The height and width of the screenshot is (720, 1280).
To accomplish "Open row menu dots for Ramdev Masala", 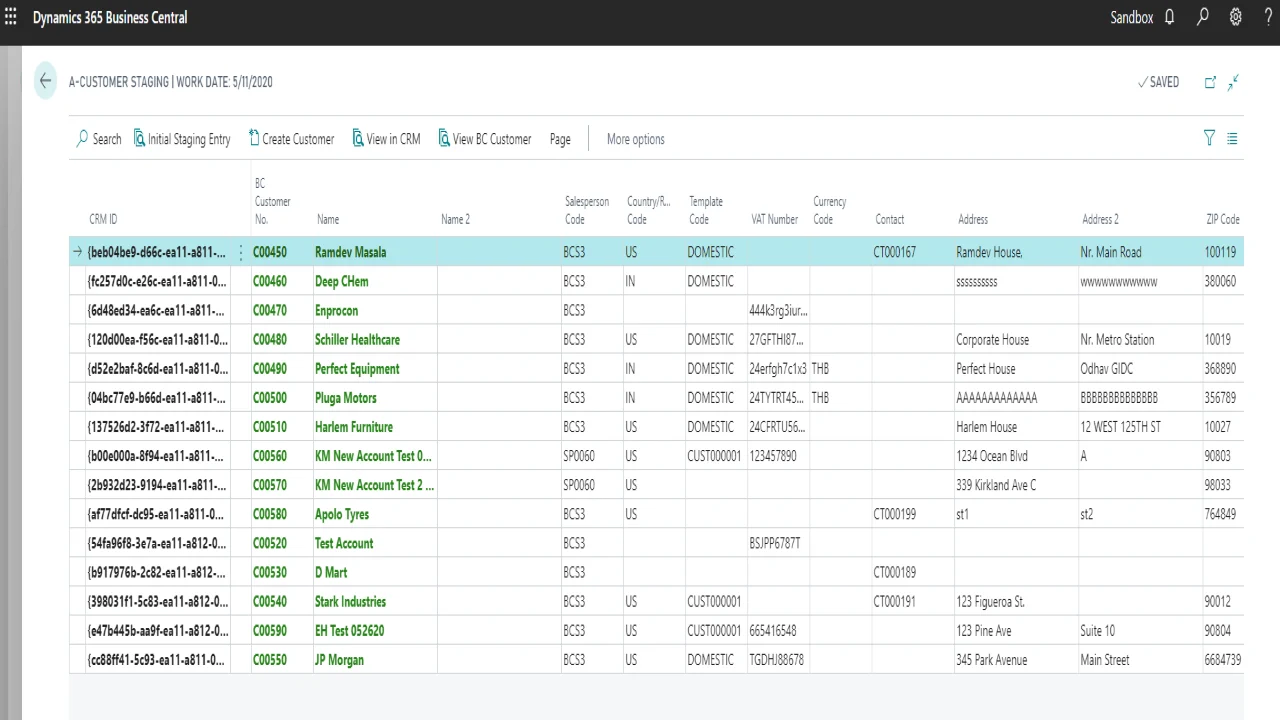I will (x=240, y=252).
